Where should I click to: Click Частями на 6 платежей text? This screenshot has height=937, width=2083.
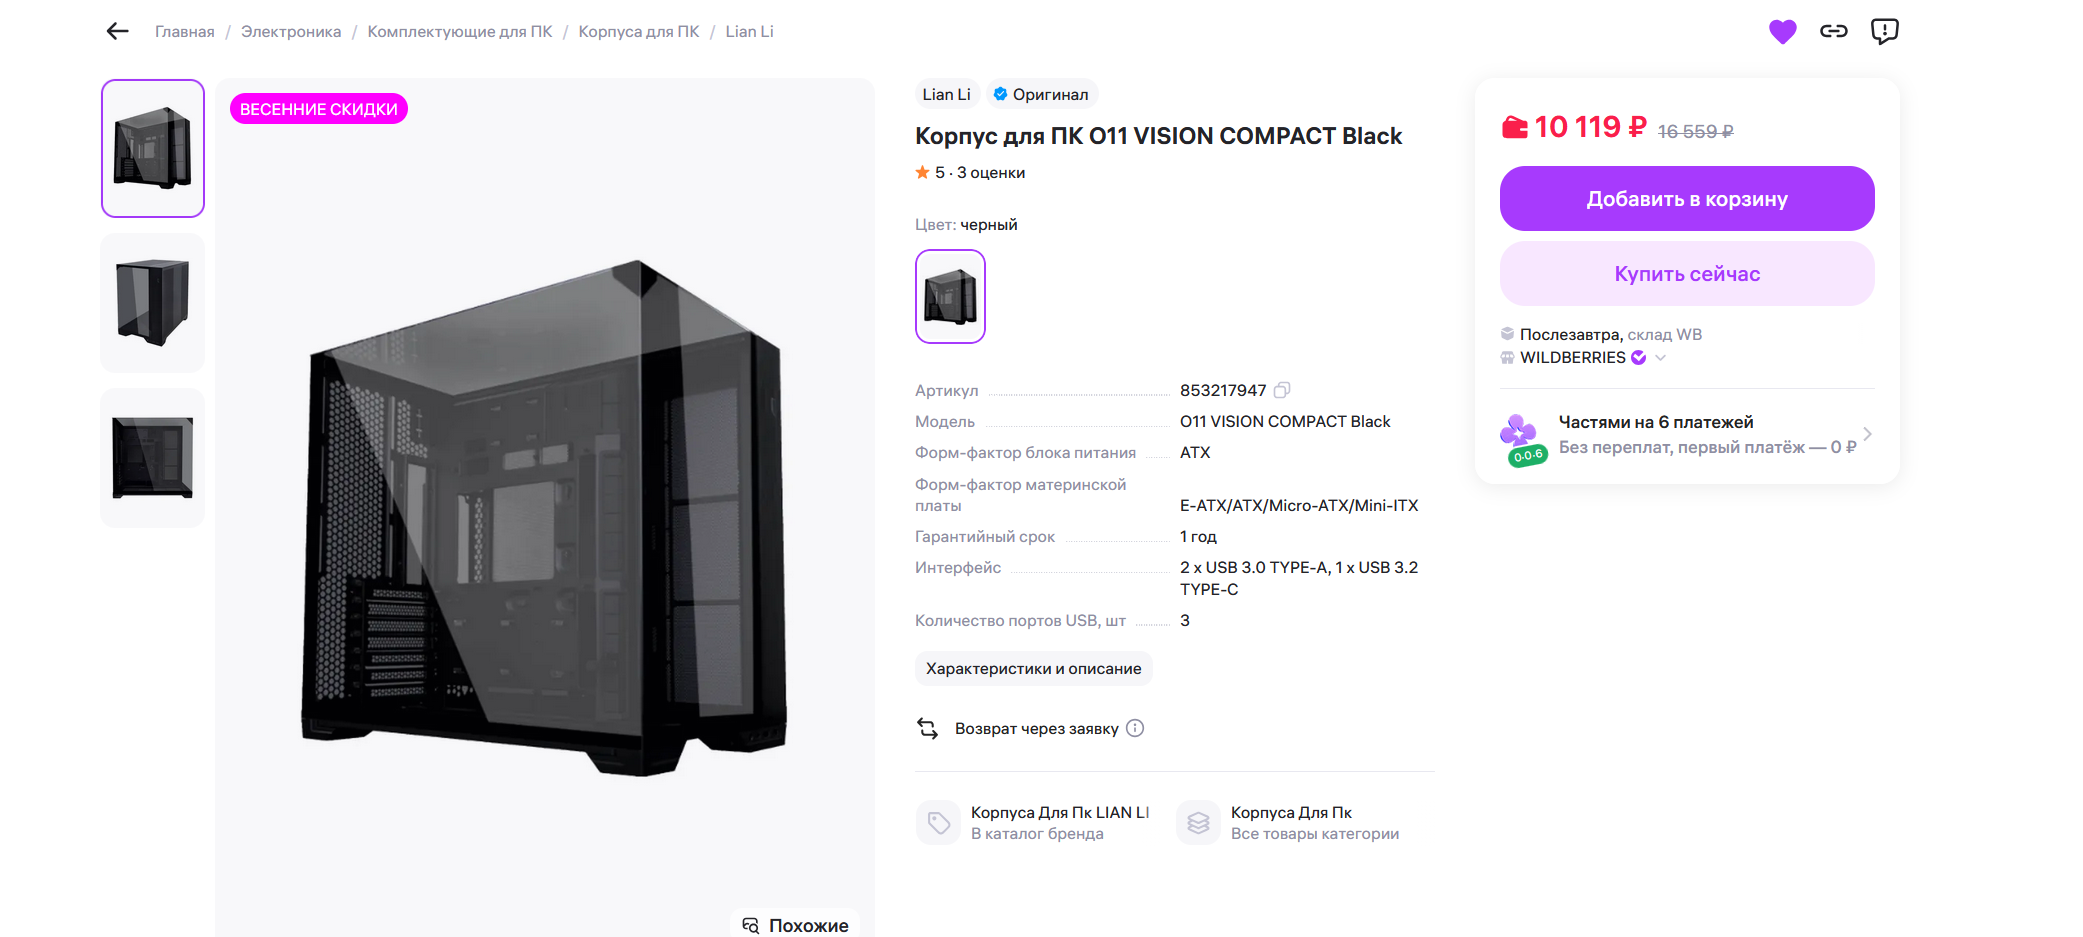tap(1656, 422)
